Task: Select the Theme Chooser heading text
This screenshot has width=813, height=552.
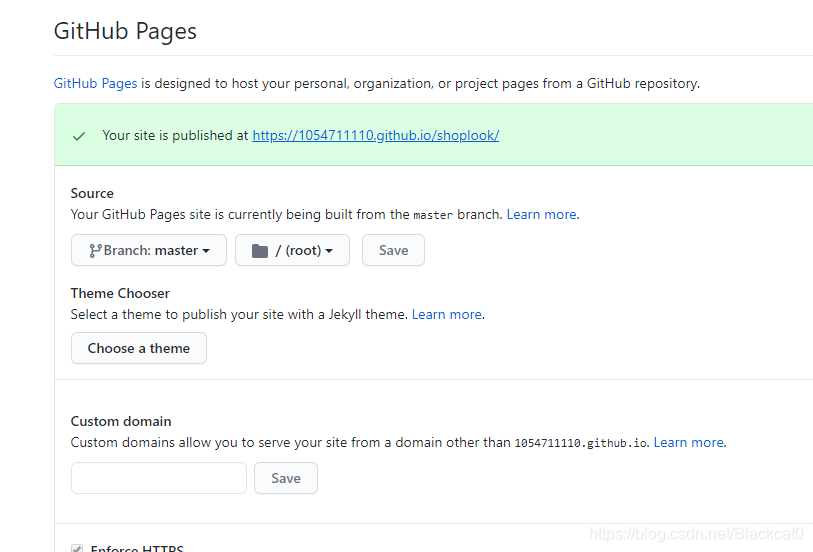Action: (120, 293)
